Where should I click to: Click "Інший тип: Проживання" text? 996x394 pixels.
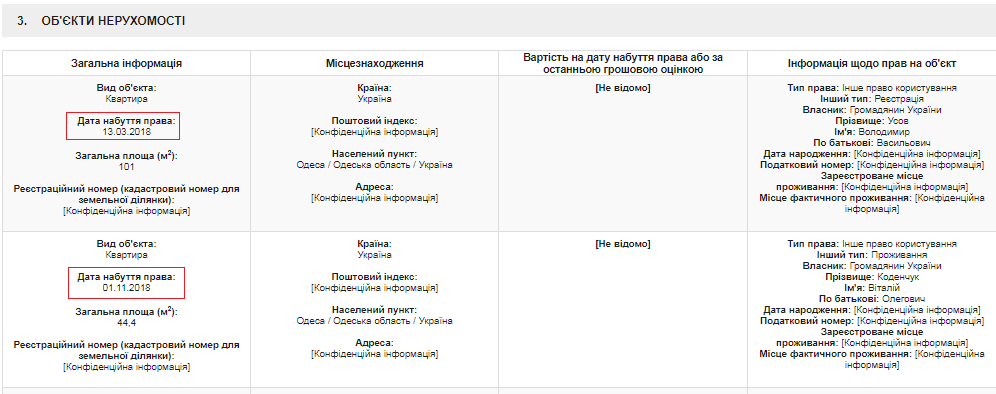point(872,255)
